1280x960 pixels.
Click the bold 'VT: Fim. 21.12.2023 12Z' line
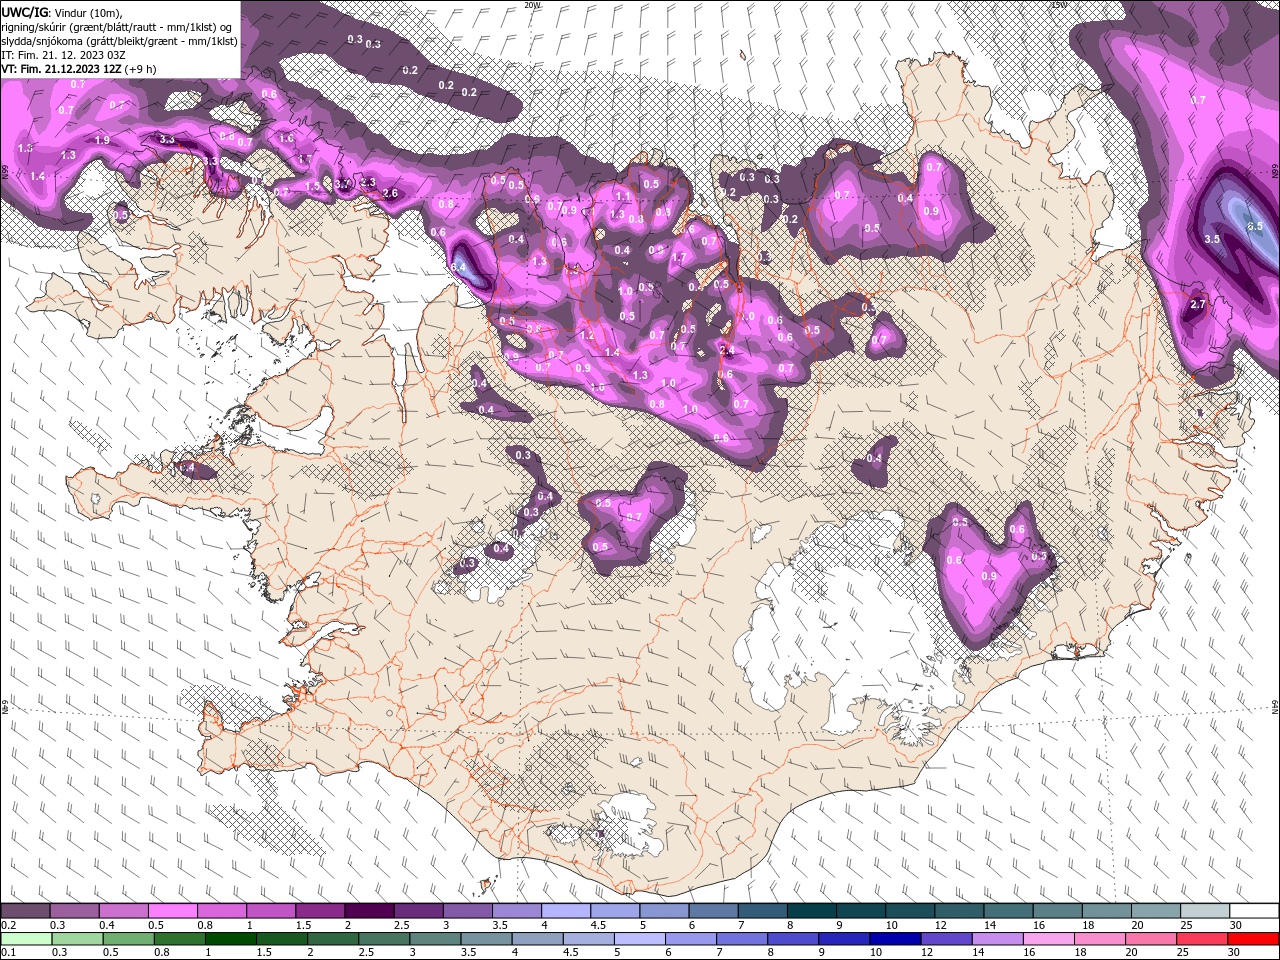(62, 69)
